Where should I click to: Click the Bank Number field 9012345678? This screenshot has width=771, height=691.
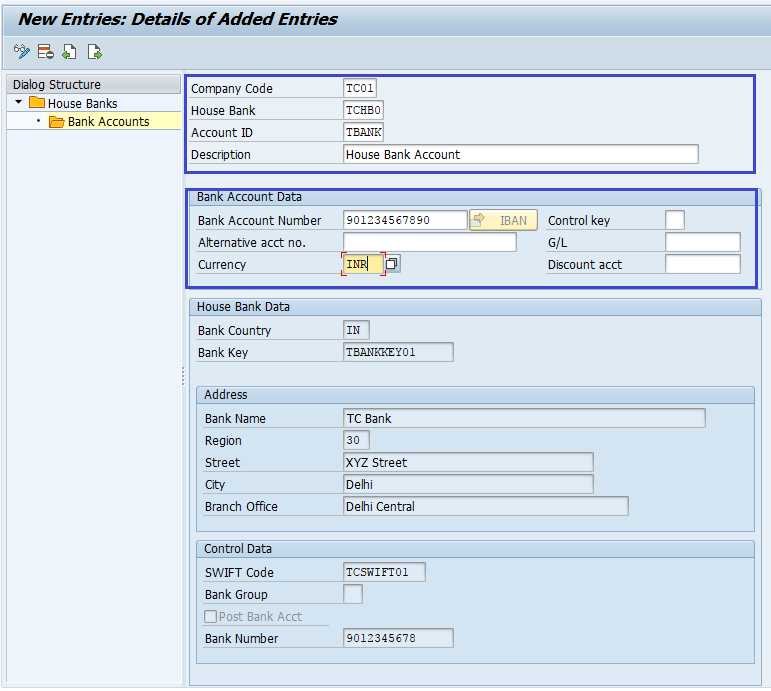[398, 638]
